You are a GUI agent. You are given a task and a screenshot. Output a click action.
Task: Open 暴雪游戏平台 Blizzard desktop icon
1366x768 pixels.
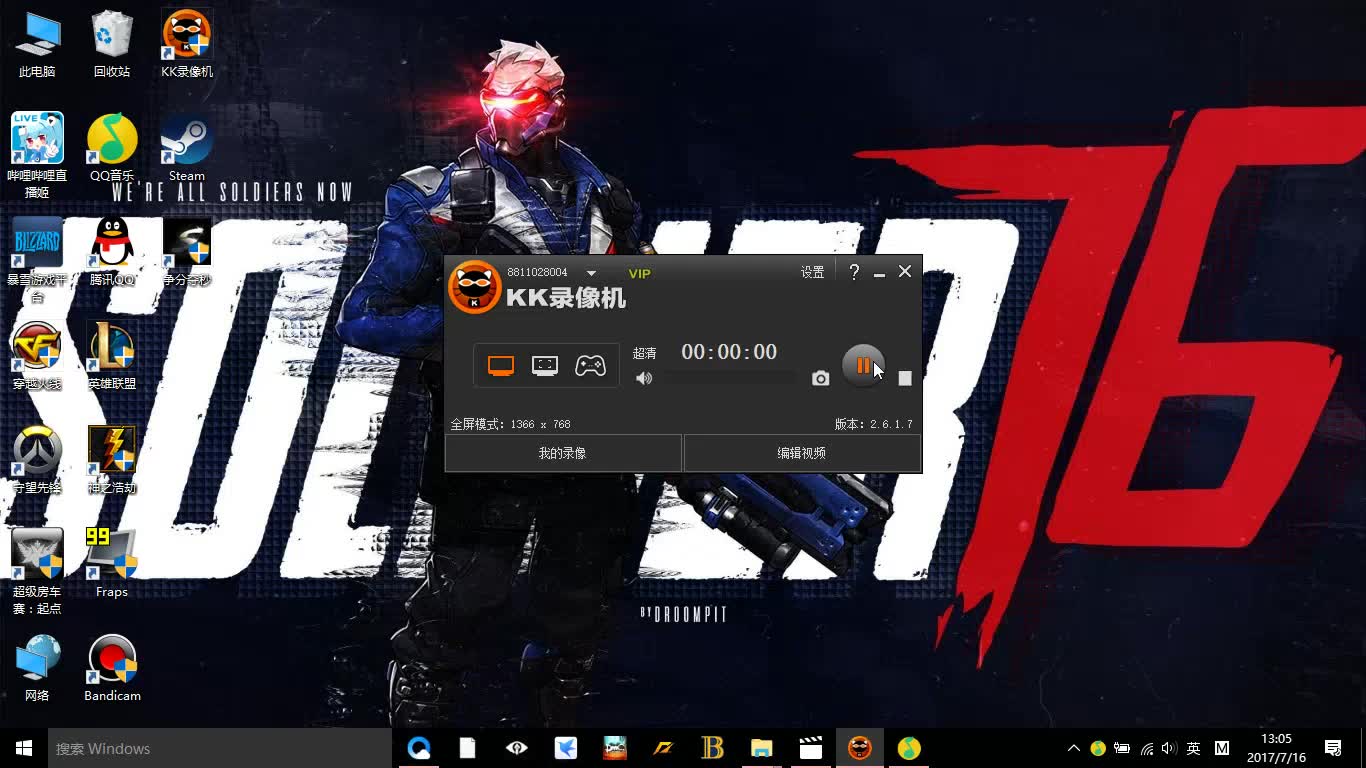(x=37, y=260)
